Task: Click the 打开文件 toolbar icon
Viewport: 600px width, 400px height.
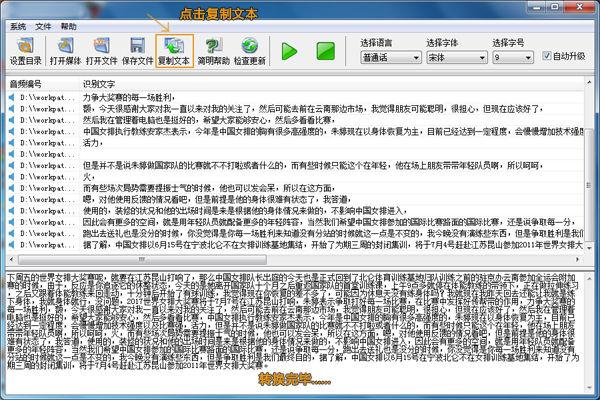Action: (101, 51)
